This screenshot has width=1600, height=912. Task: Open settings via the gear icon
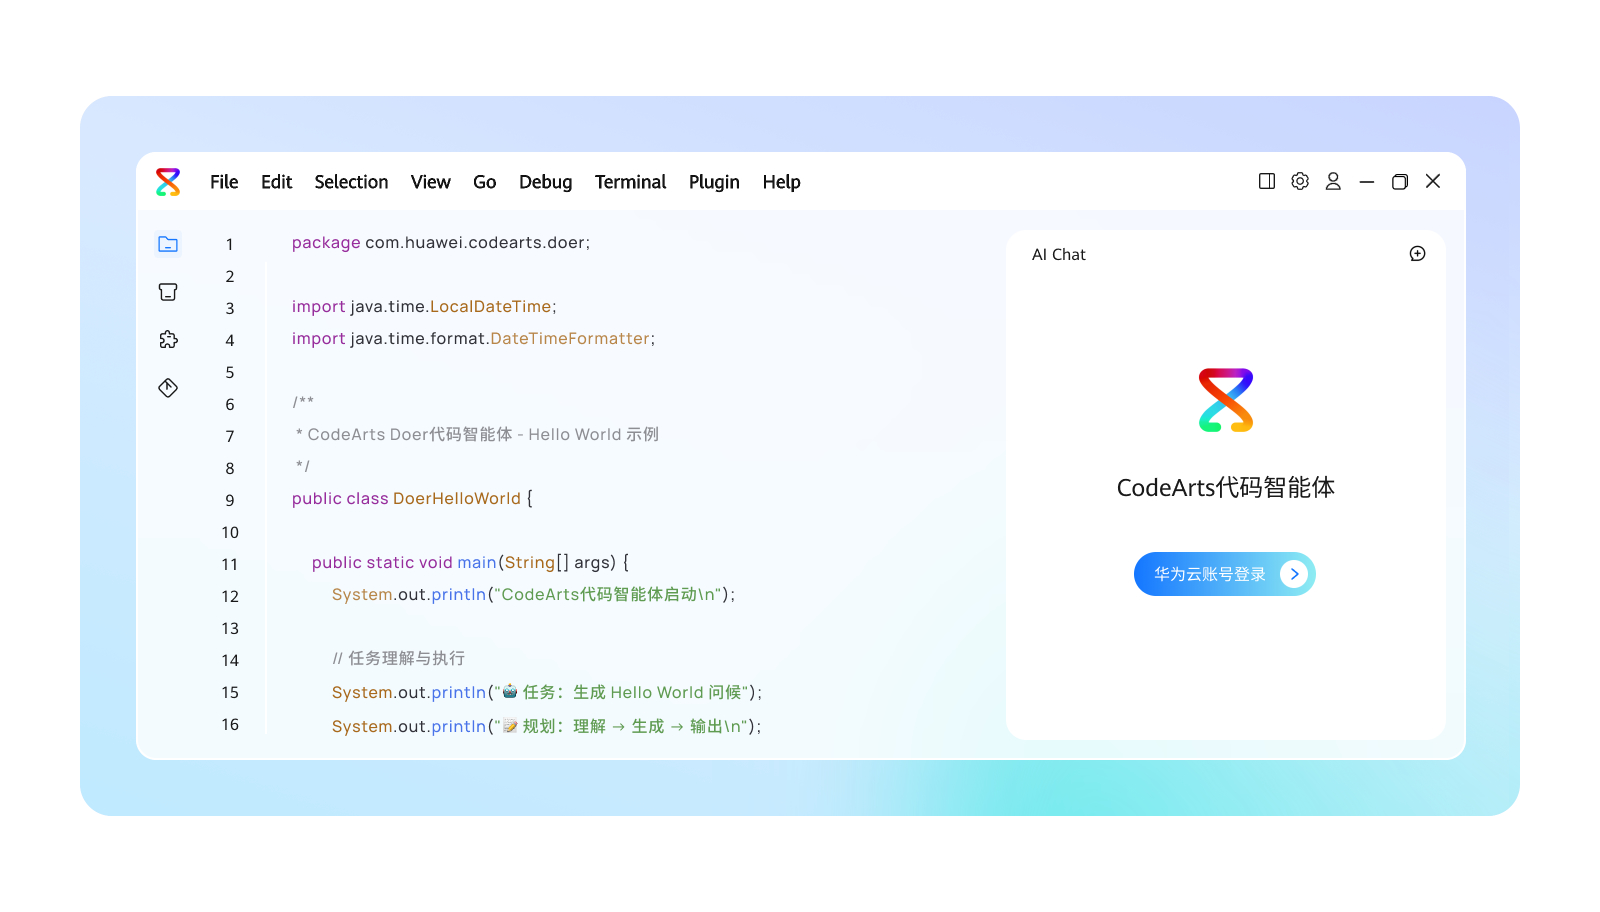(1300, 181)
